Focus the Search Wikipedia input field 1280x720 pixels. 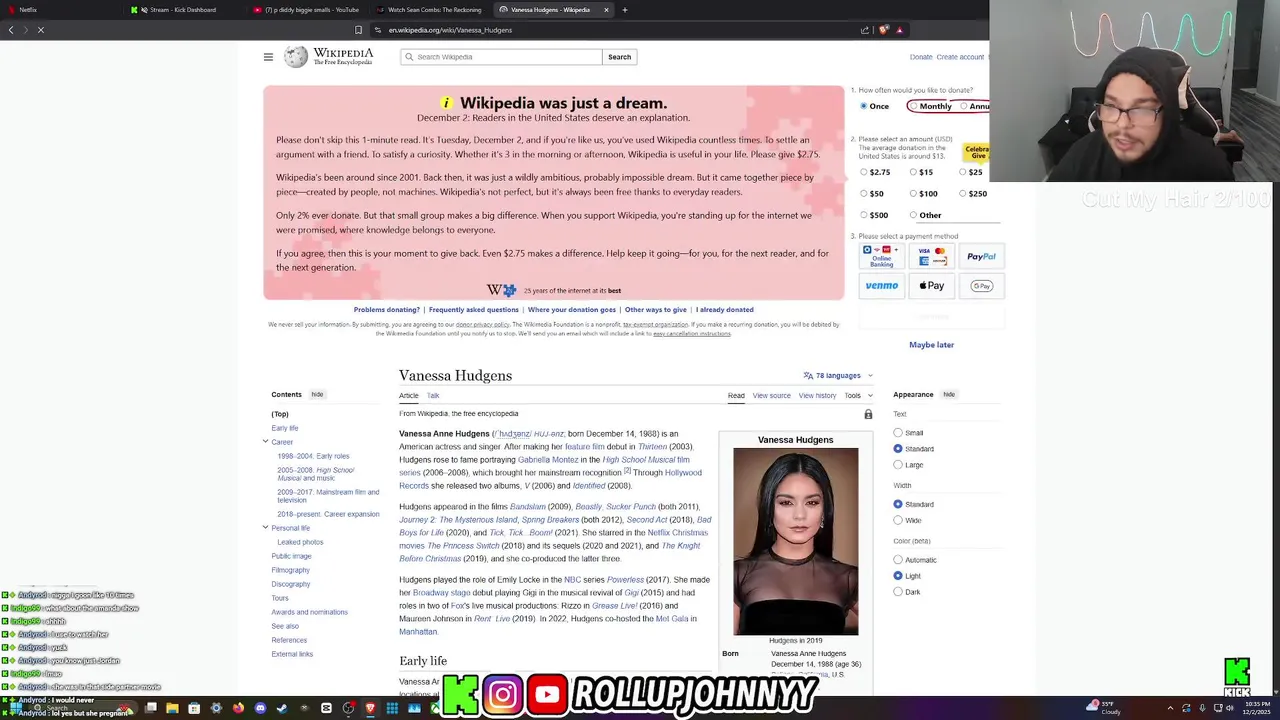coord(501,57)
